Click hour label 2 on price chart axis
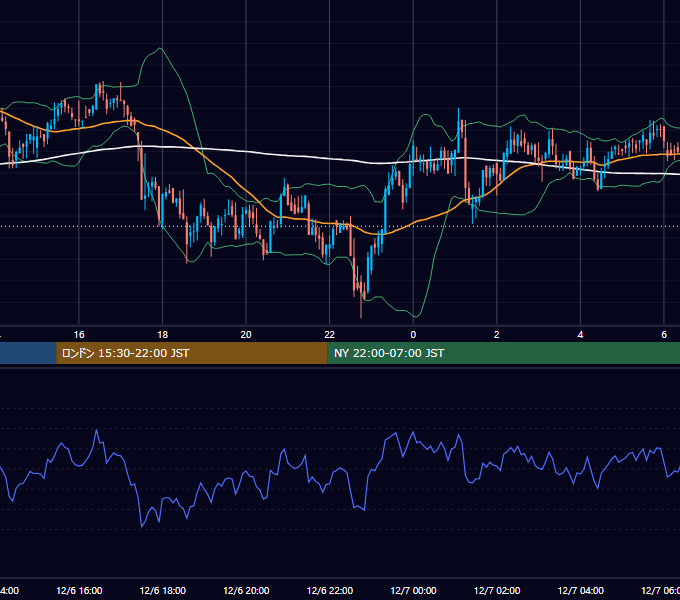Viewport: 680px width, 600px height. 497,335
